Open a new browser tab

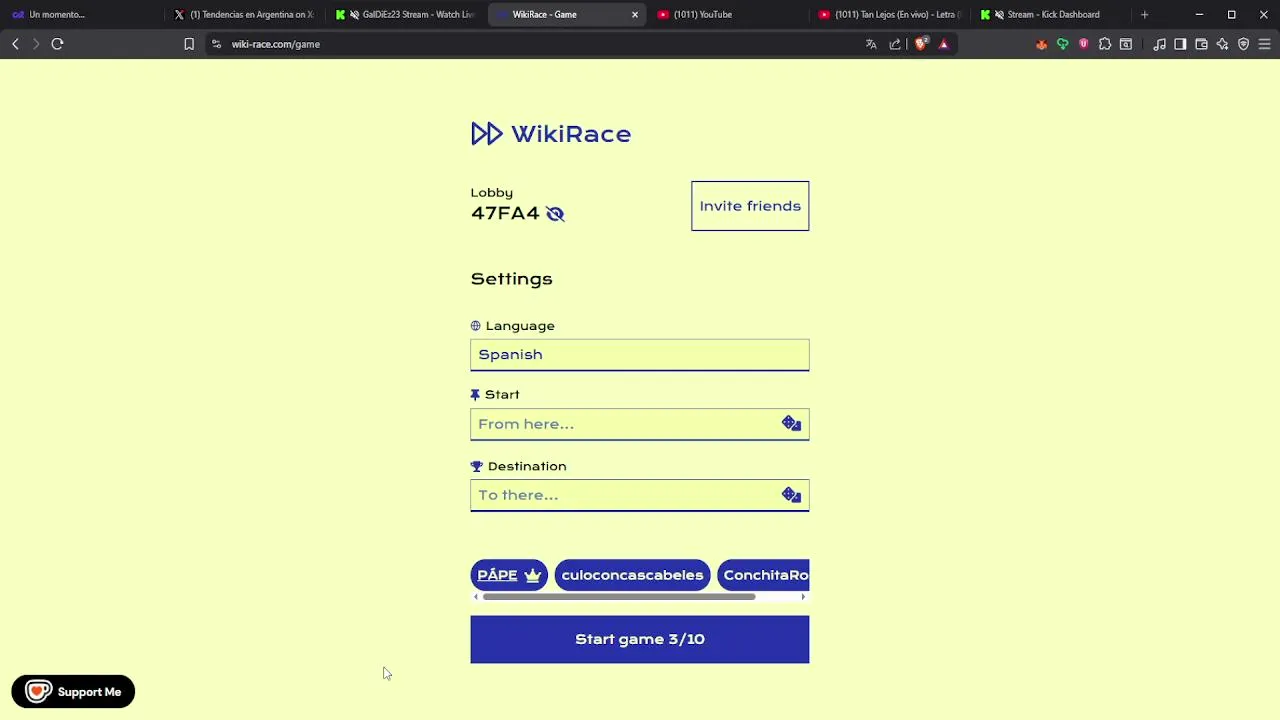(1144, 15)
